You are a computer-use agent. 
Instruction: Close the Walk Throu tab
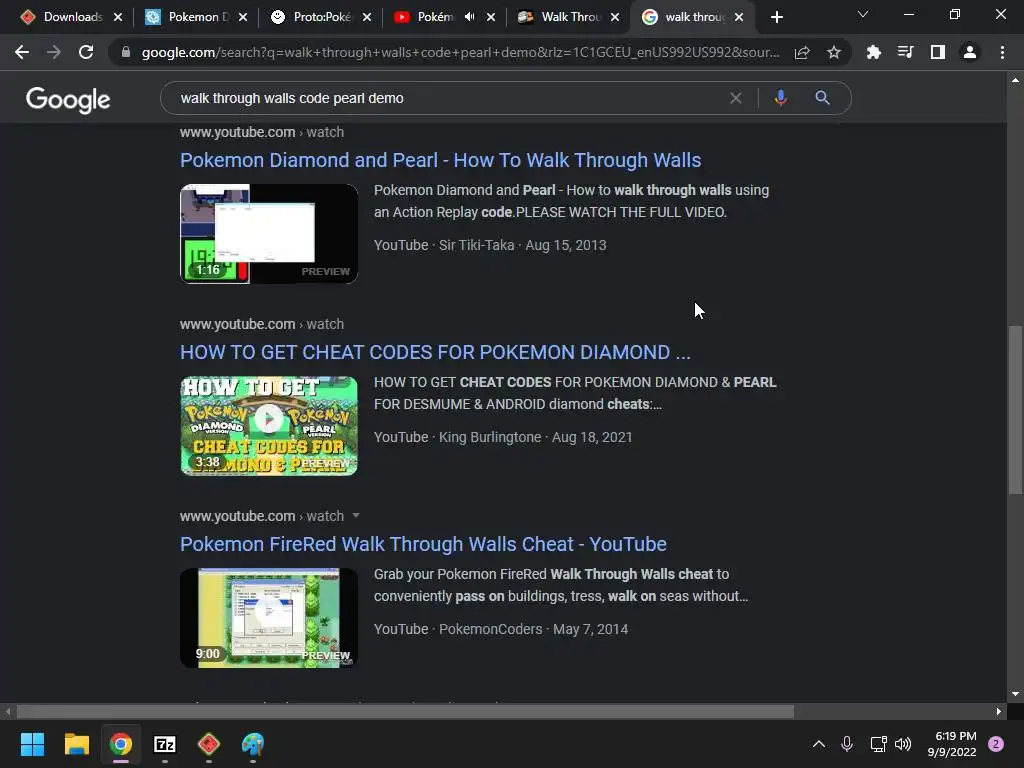[x=615, y=17]
